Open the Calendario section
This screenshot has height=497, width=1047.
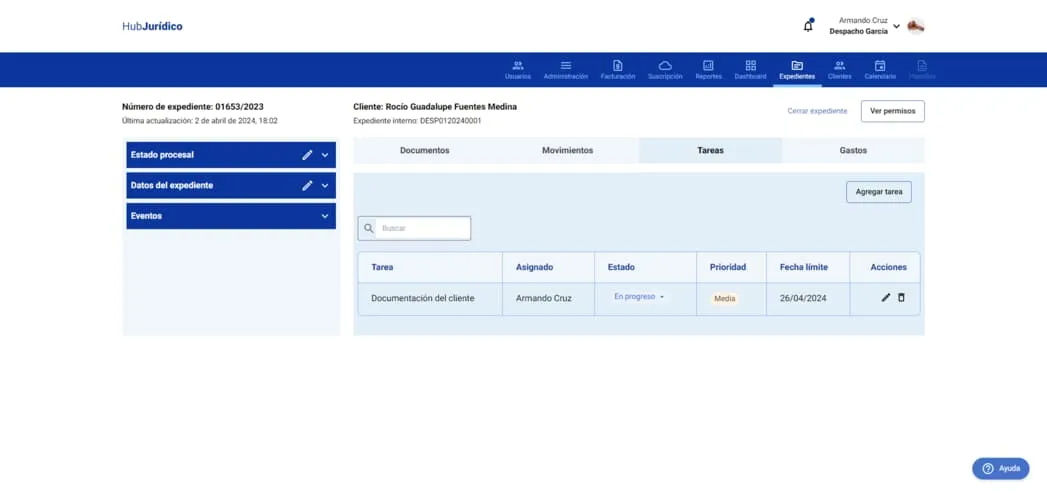(x=880, y=70)
